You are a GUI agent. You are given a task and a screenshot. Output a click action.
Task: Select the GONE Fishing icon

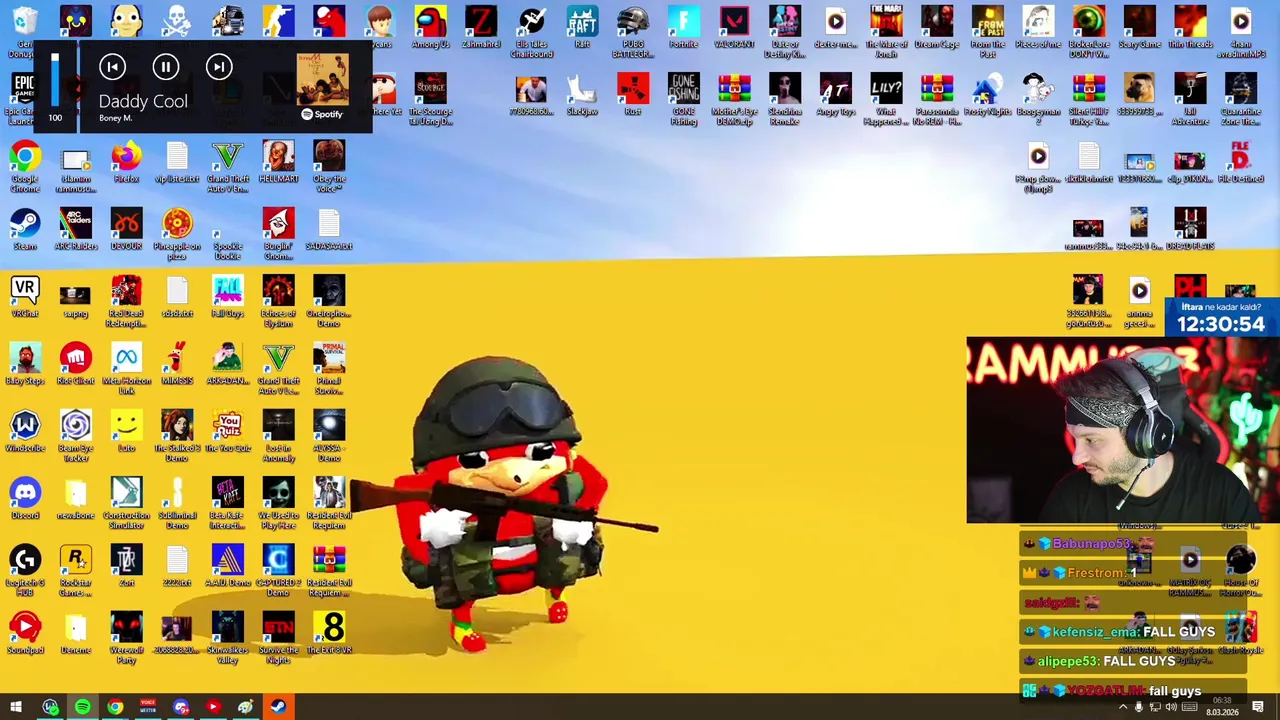(684, 99)
